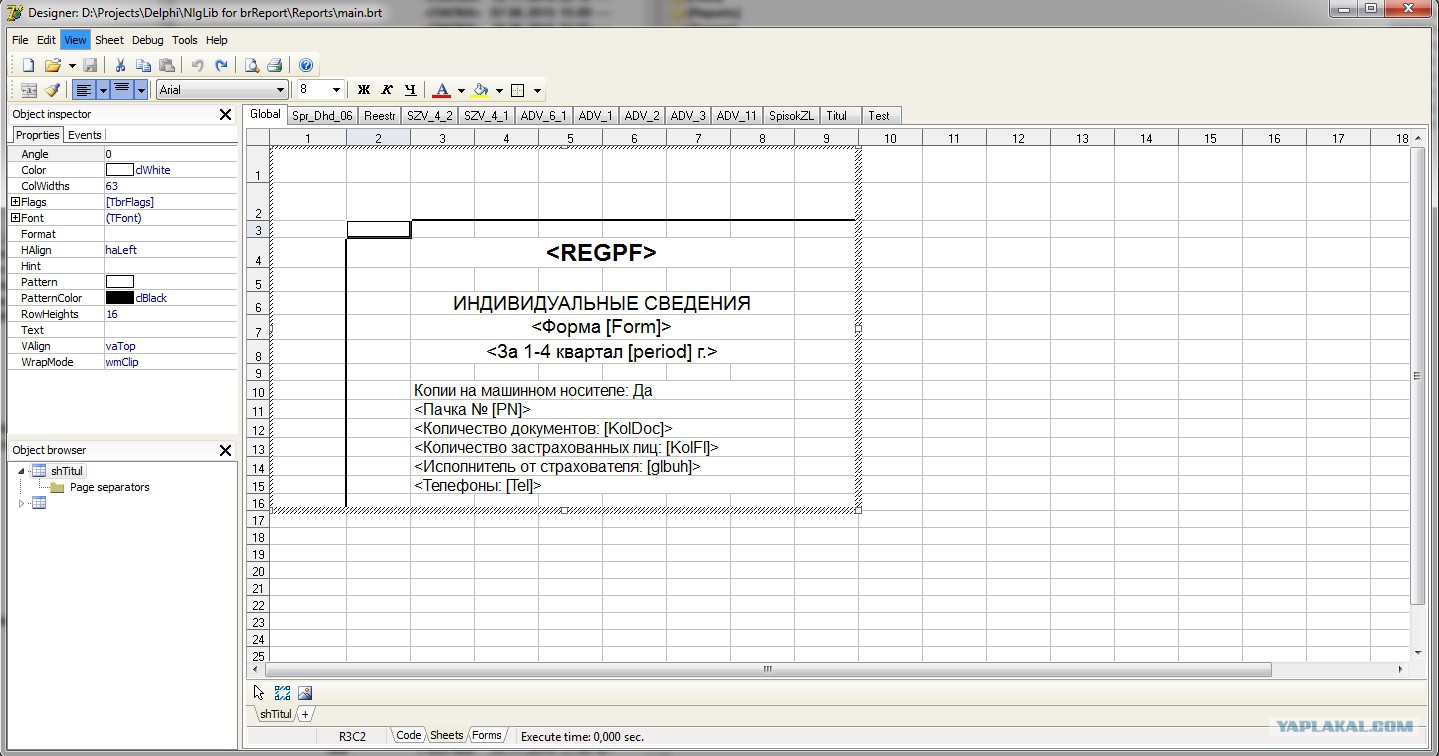1439x756 pixels.
Task: Open the fill color dropdown arrow
Action: coord(499,90)
